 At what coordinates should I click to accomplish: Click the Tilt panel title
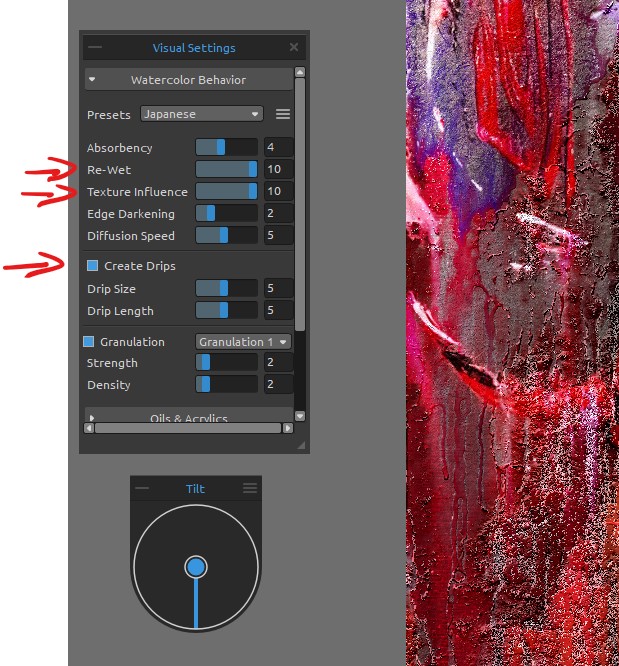(x=195, y=488)
